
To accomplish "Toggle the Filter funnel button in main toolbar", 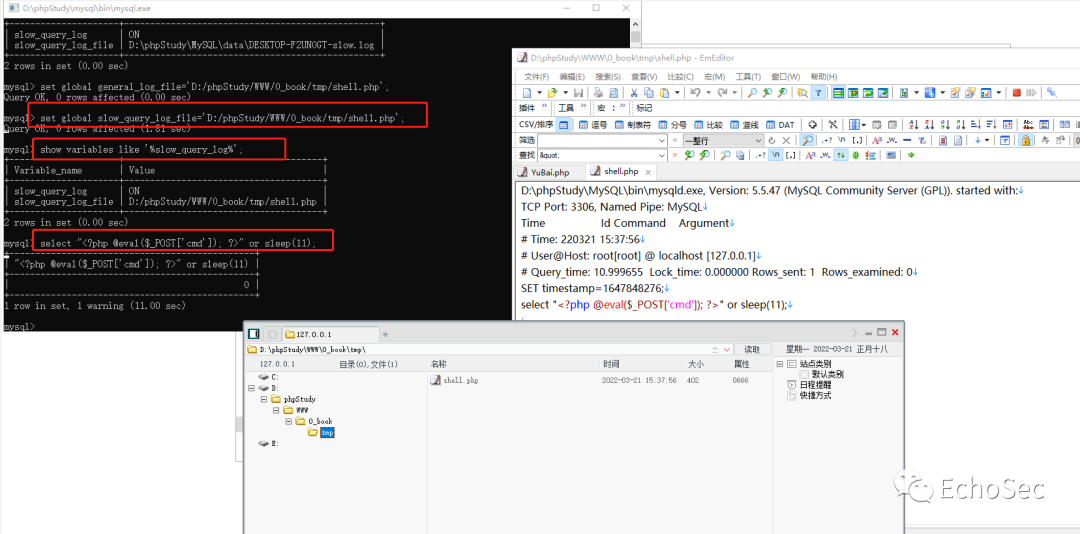I will pyautogui.click(x=818, y=92).
